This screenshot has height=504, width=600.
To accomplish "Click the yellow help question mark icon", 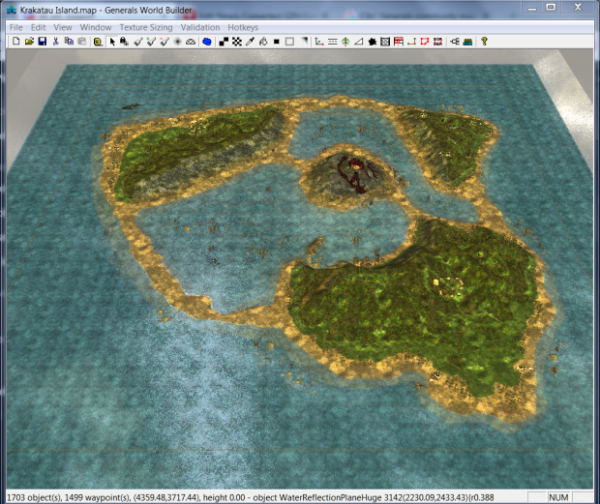I will pos(484,41).
